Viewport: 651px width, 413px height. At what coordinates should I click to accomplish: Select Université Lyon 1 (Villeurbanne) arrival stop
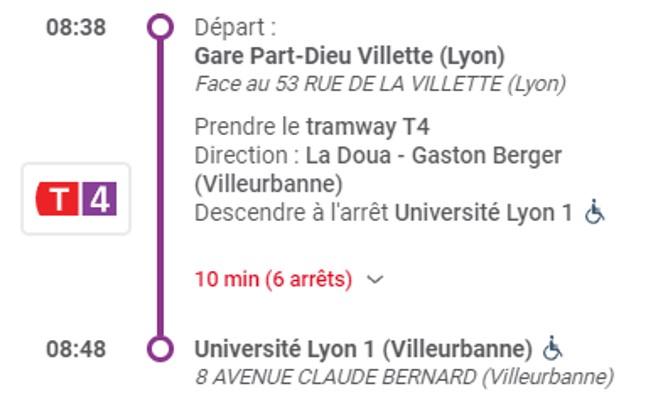pyautogui.click(x=364, y=349)
